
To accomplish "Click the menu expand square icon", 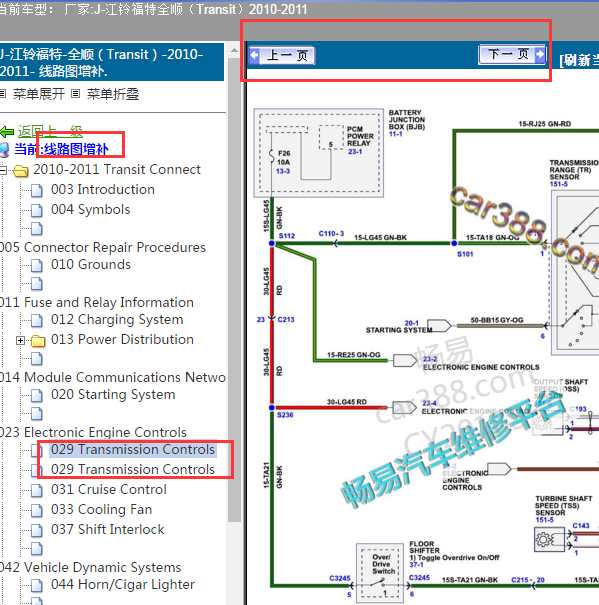I will 3,93.
